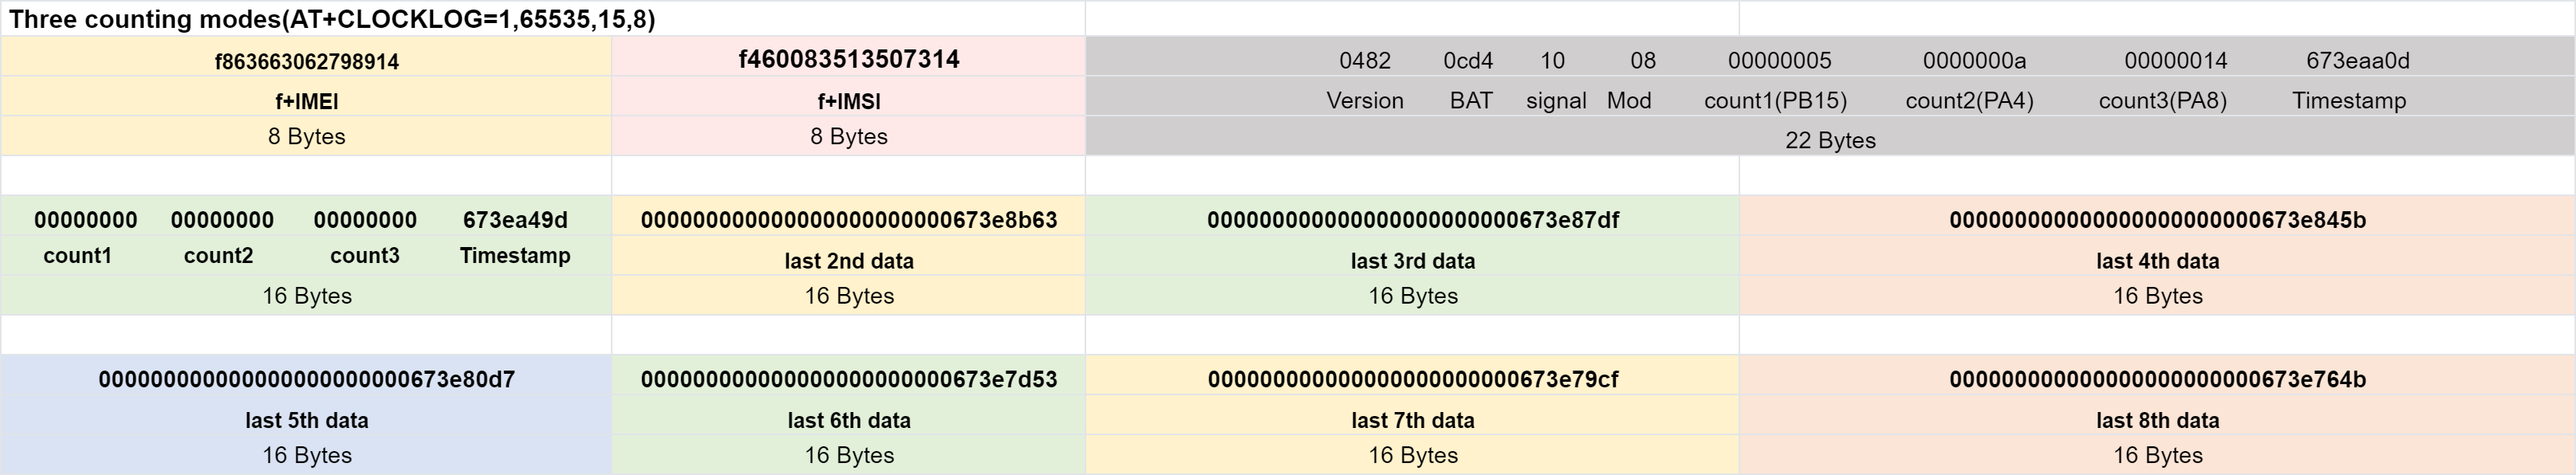Select the cell containing f863663062798914
Viewport: 2576px width, 475px height.
[x=306, y=61]
